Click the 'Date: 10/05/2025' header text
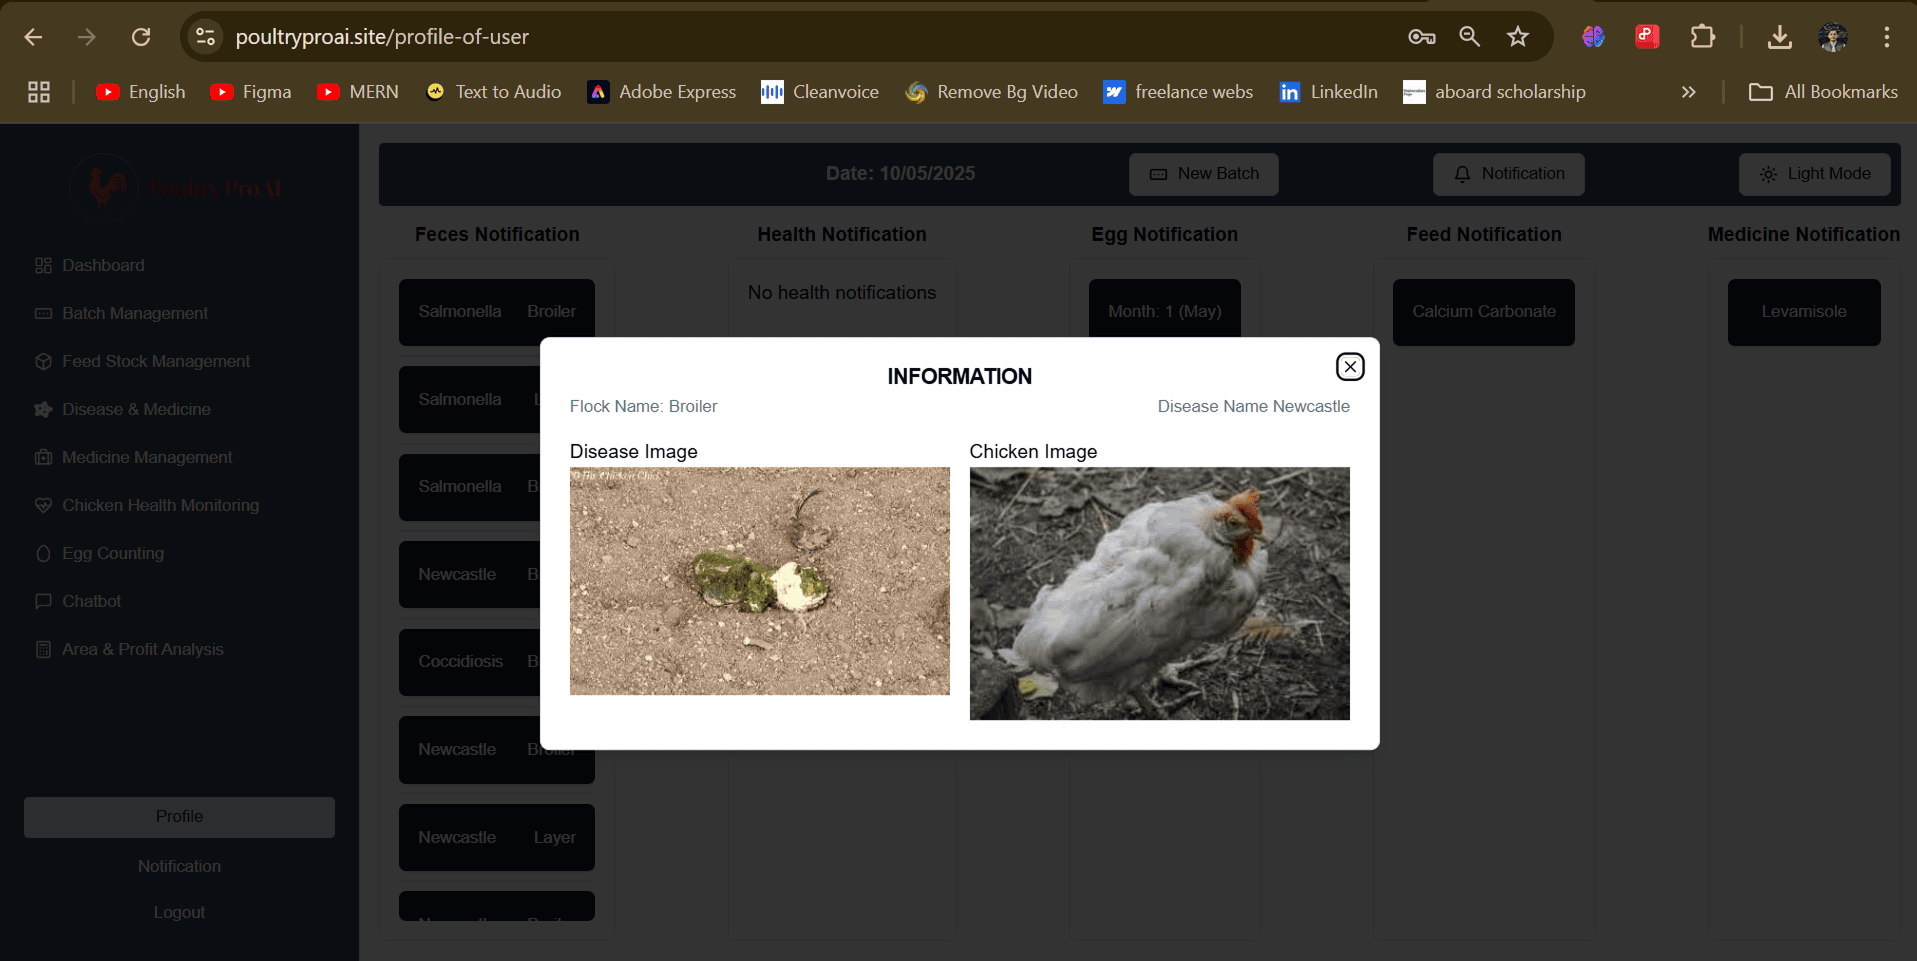Viewport: 1917px width, 961px height. (900, 174)
